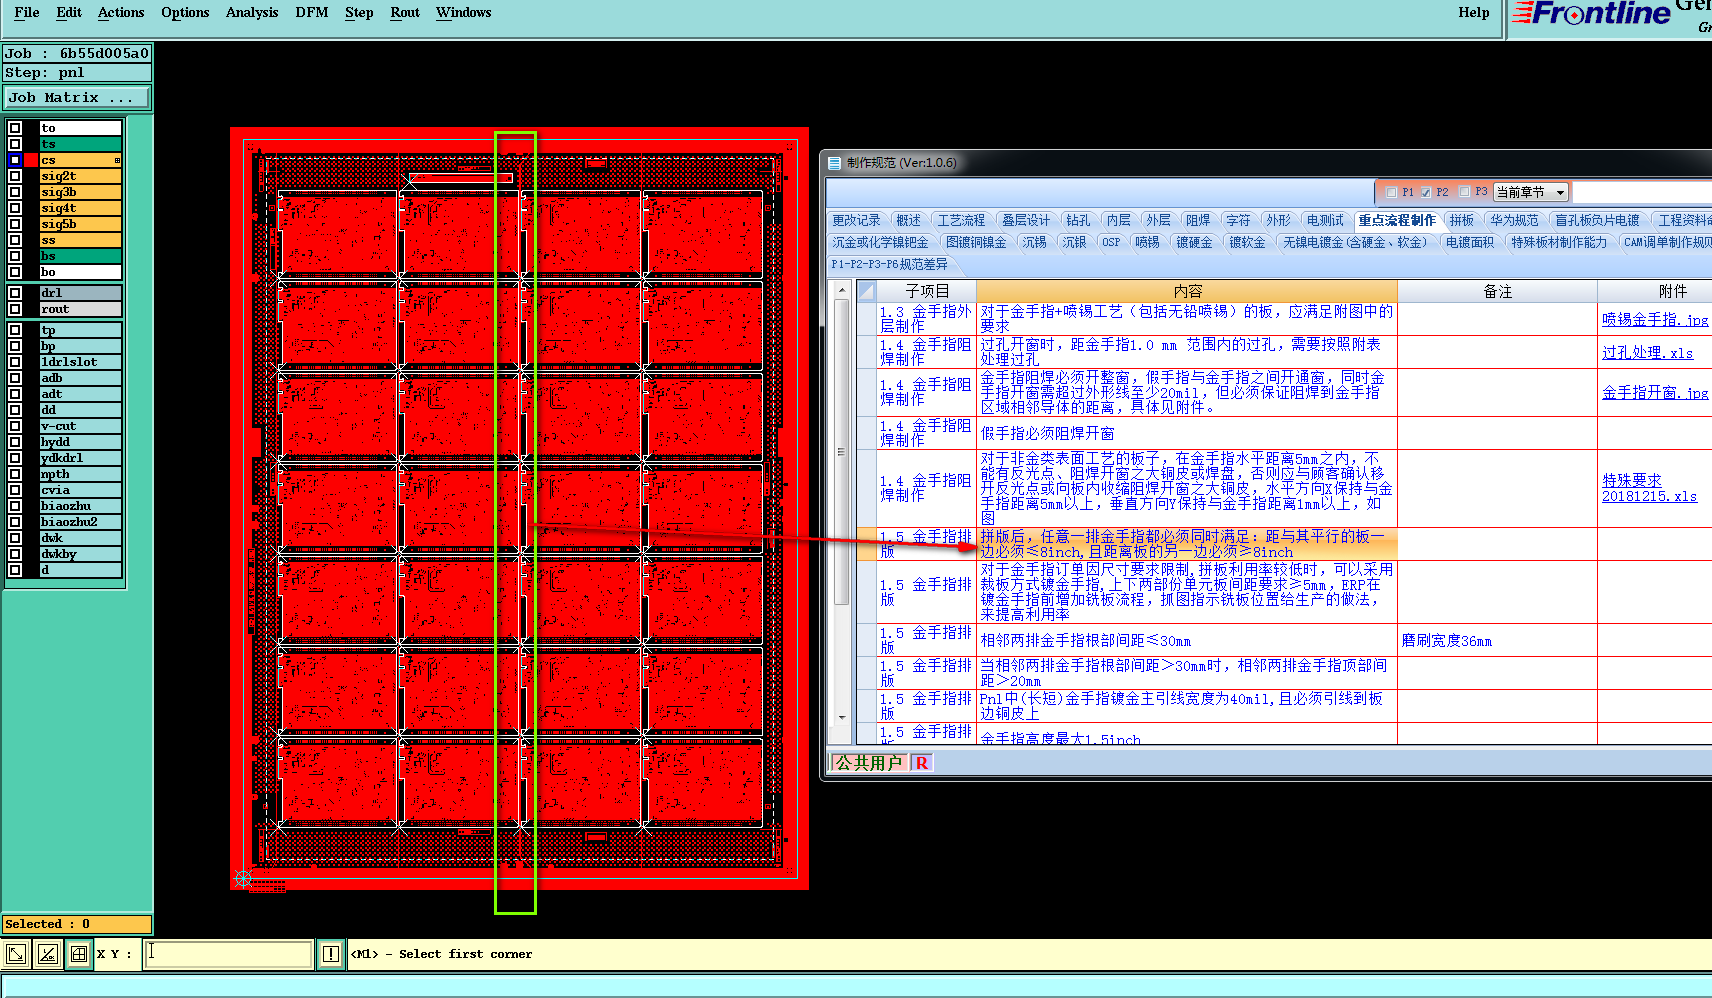Switch to the 钻孔 tab
This screenshot has height=998, width=1712.
tap(1078, 220)
